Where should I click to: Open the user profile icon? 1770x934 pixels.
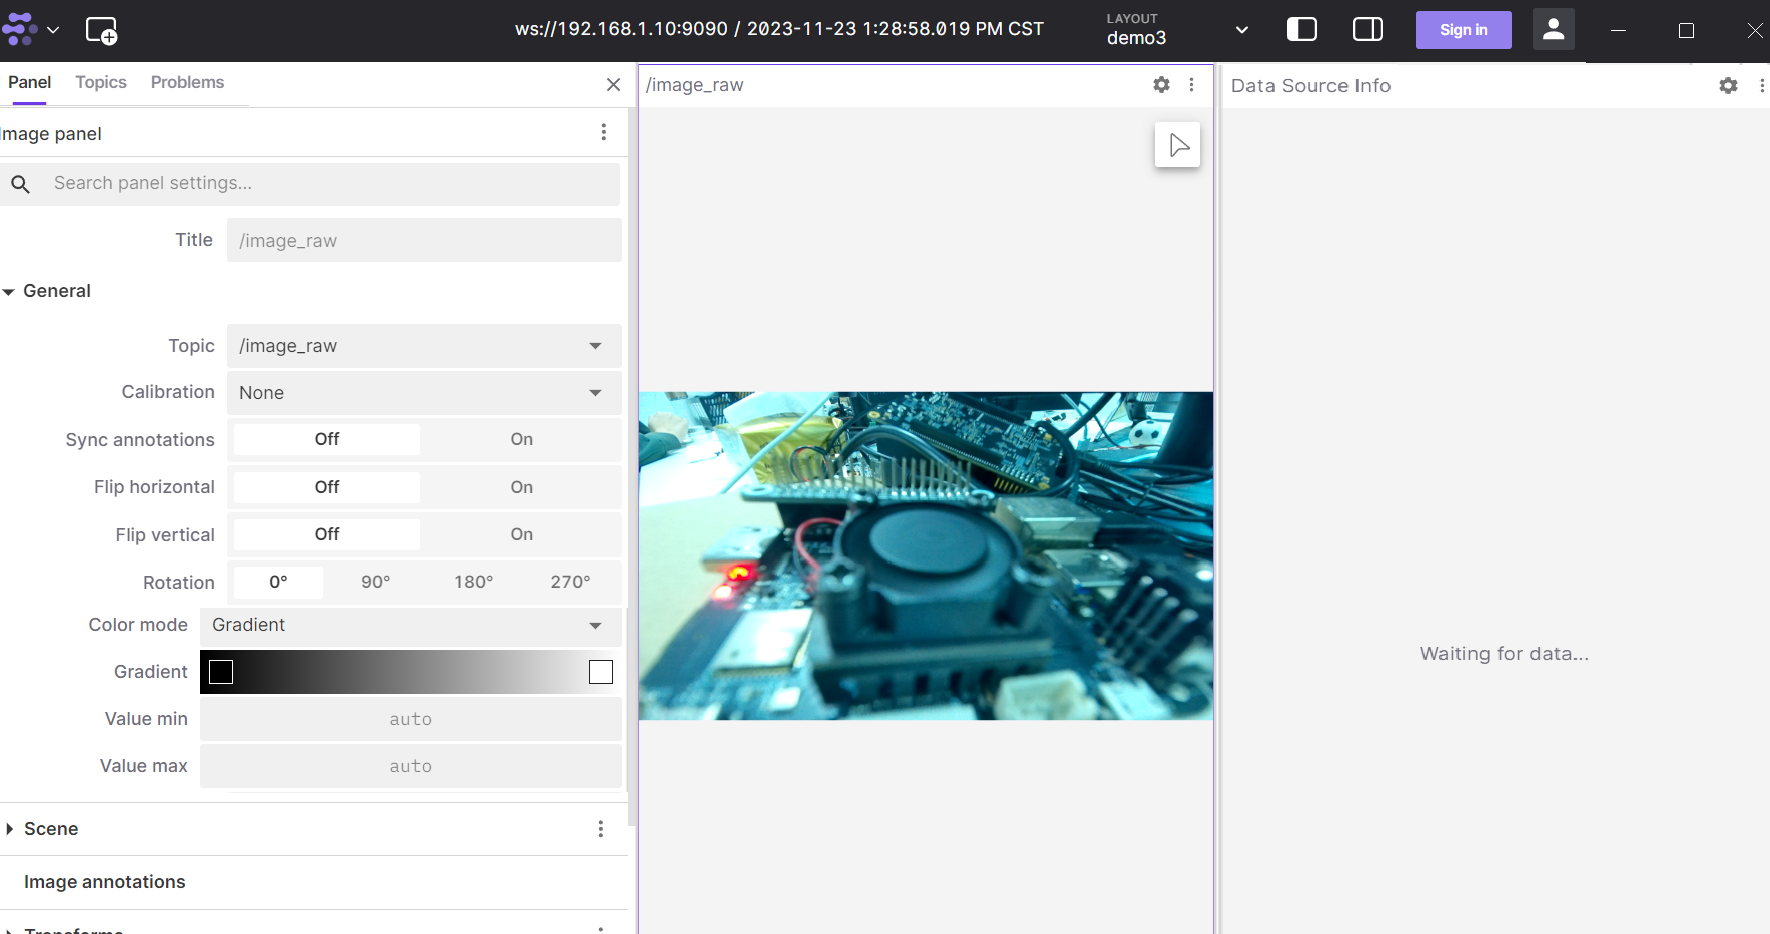(x=1553, y=29)
